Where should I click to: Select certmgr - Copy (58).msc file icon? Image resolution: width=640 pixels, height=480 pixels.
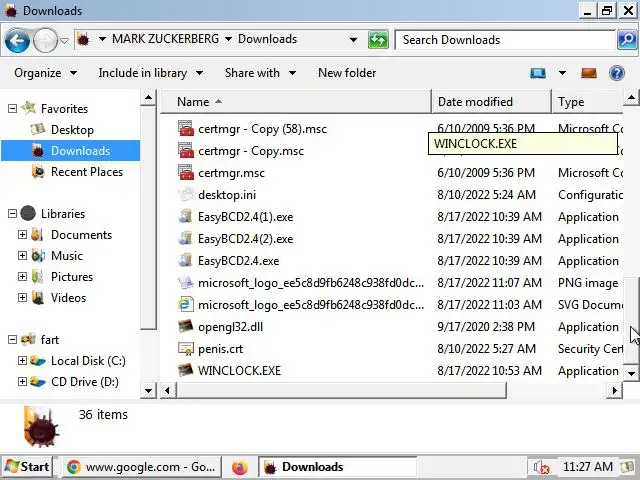coord(186,129)
